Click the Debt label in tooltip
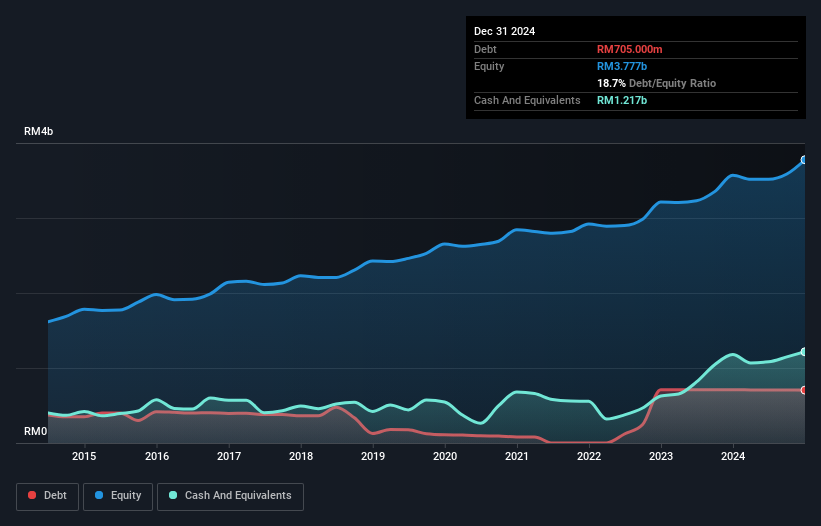 tap(485, 49)
